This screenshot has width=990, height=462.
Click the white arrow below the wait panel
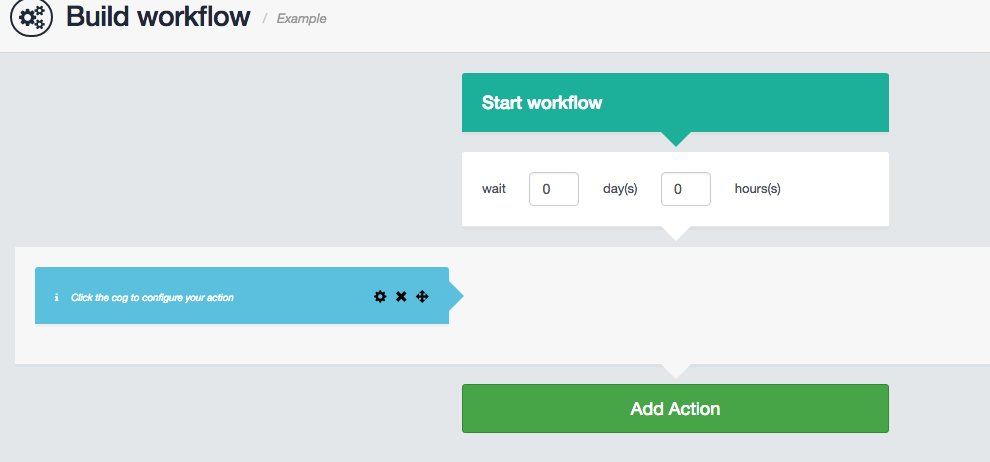click(676, 233)
